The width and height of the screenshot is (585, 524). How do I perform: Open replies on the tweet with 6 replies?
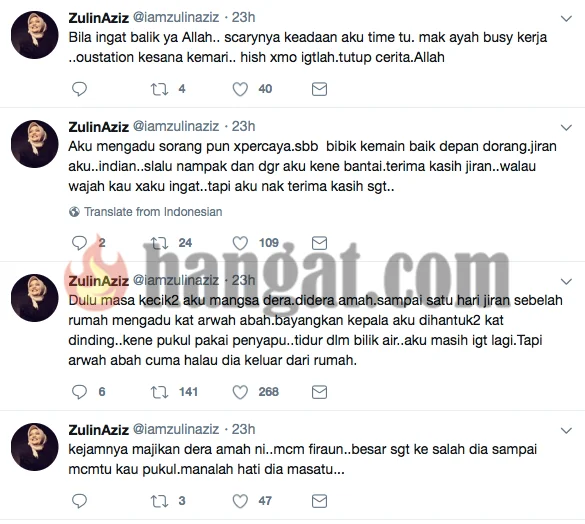coord(79,392)
